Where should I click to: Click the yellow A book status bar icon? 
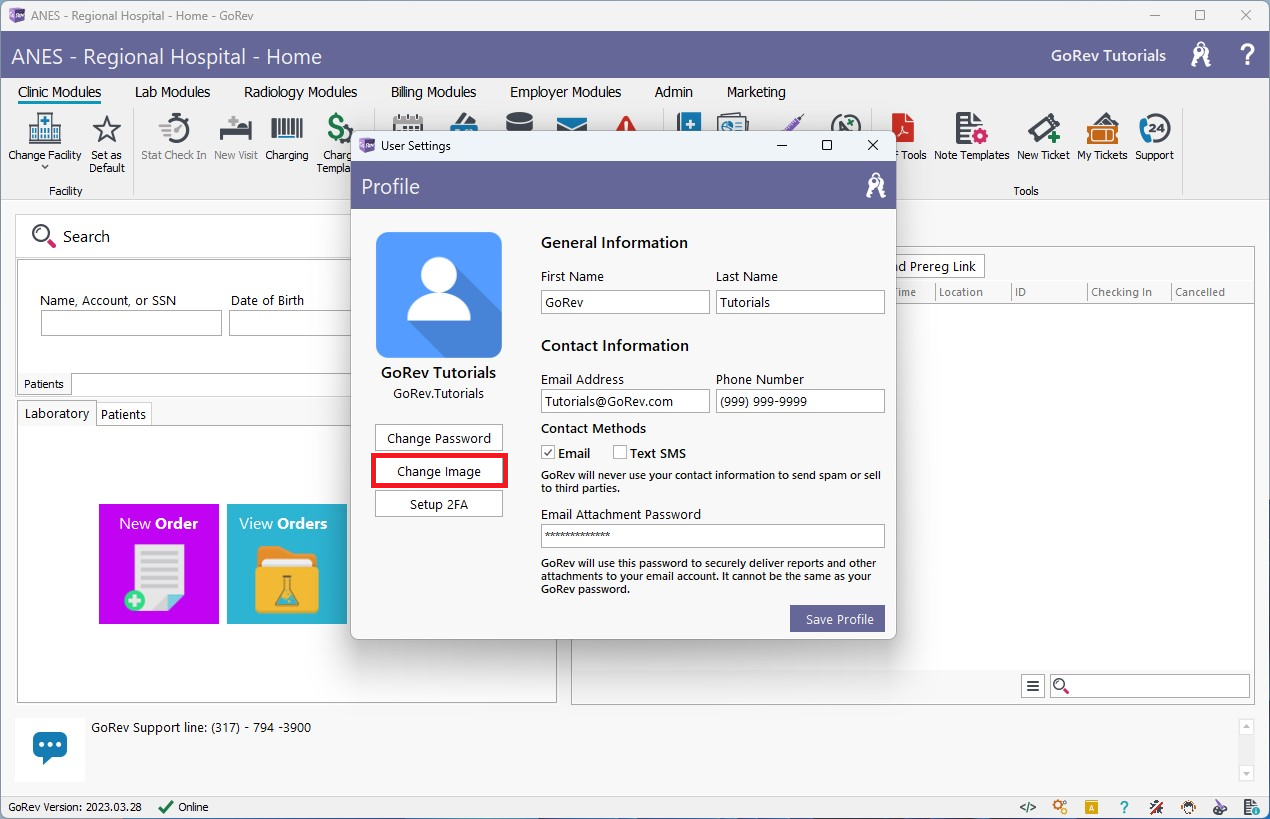click(1092, 807)
